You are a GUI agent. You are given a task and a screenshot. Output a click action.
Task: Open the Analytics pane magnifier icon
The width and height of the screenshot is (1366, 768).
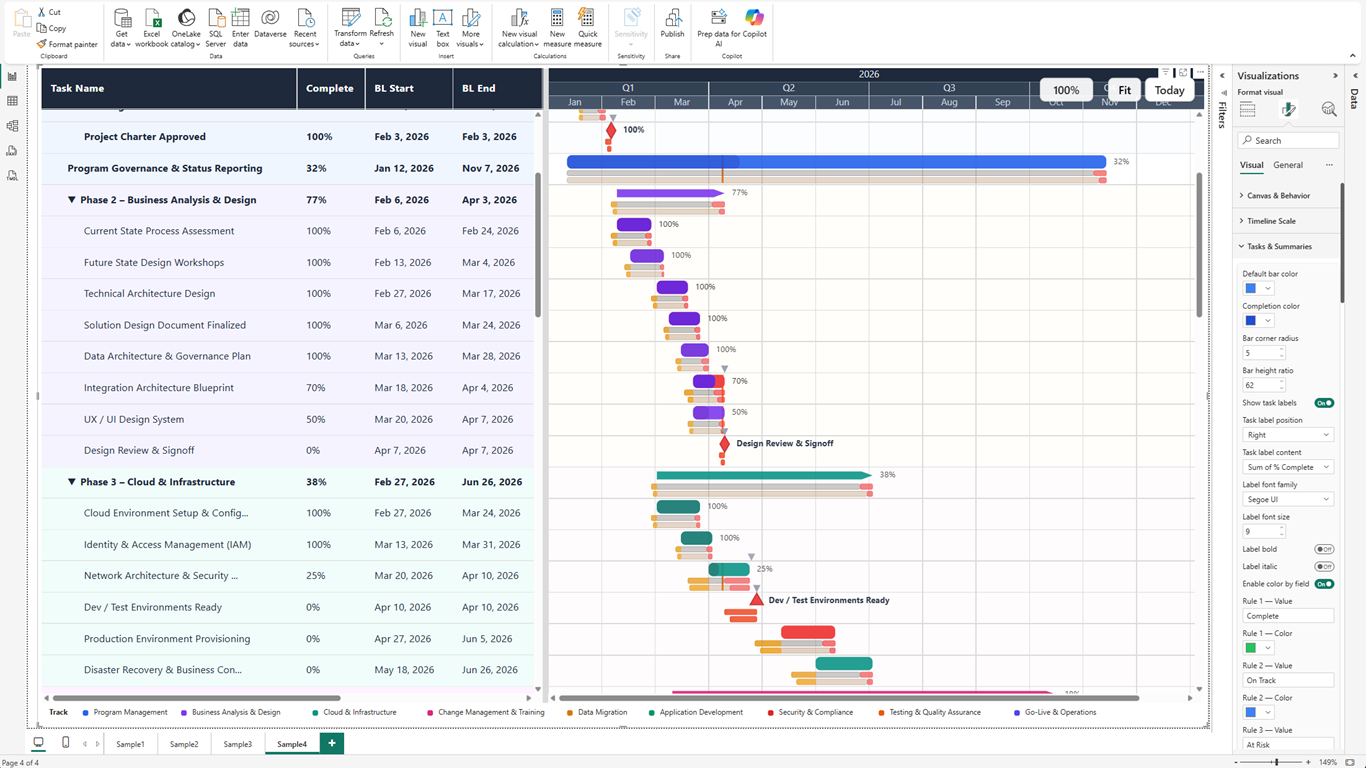(x=1329, y=109)
